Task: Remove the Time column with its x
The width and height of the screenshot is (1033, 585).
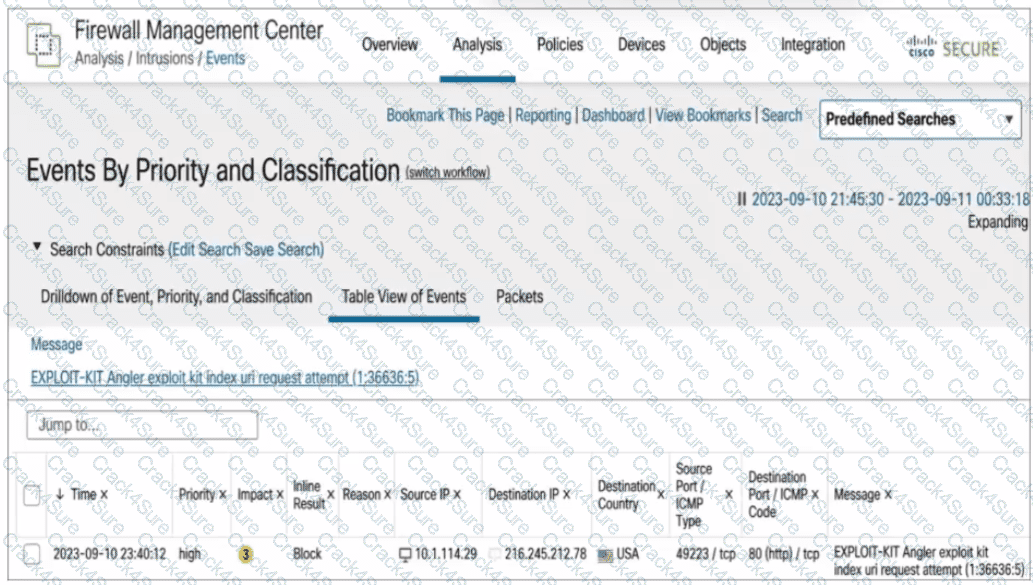Action: coord(104,494)
